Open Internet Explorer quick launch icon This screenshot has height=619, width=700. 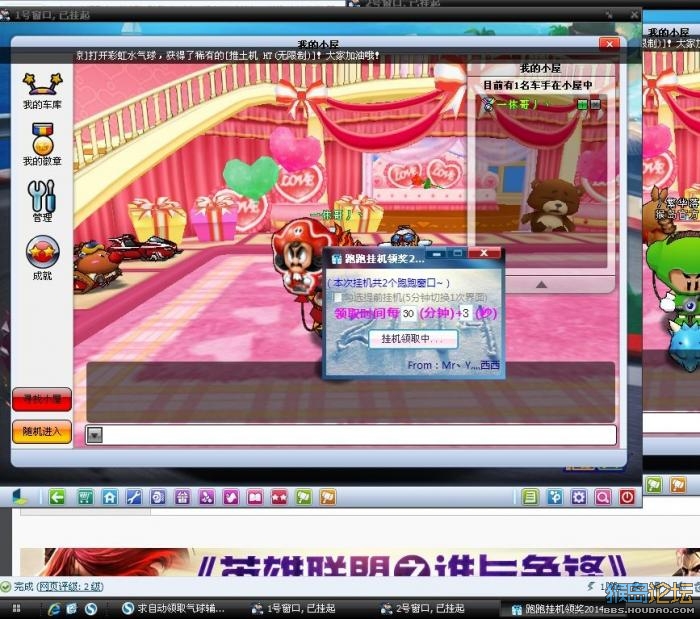point(54,609)
